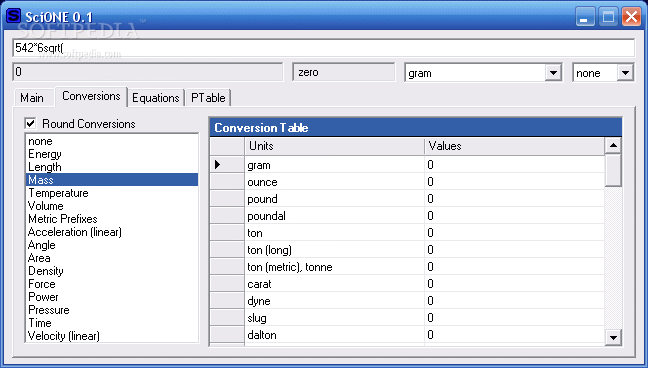Image resolution: width=648 pixels, height=368 pixels.
Task: Click the row header beside ounce
Action: (227, 182)
